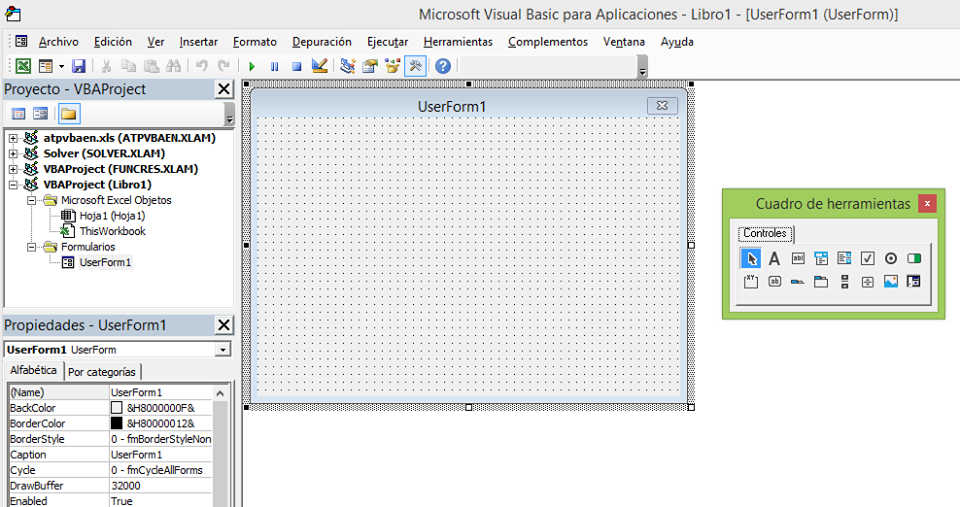The width and height of the screenshot is (960, 507).
Task: Select the Frame control in the toolbox
Action: coord(751,282)
